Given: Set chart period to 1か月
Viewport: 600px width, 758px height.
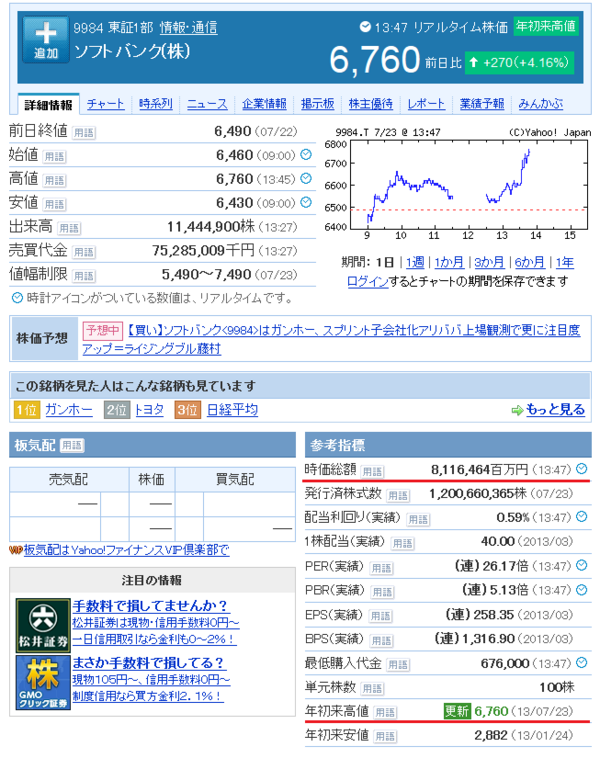Looking at the screenshot, I should 449,262.
